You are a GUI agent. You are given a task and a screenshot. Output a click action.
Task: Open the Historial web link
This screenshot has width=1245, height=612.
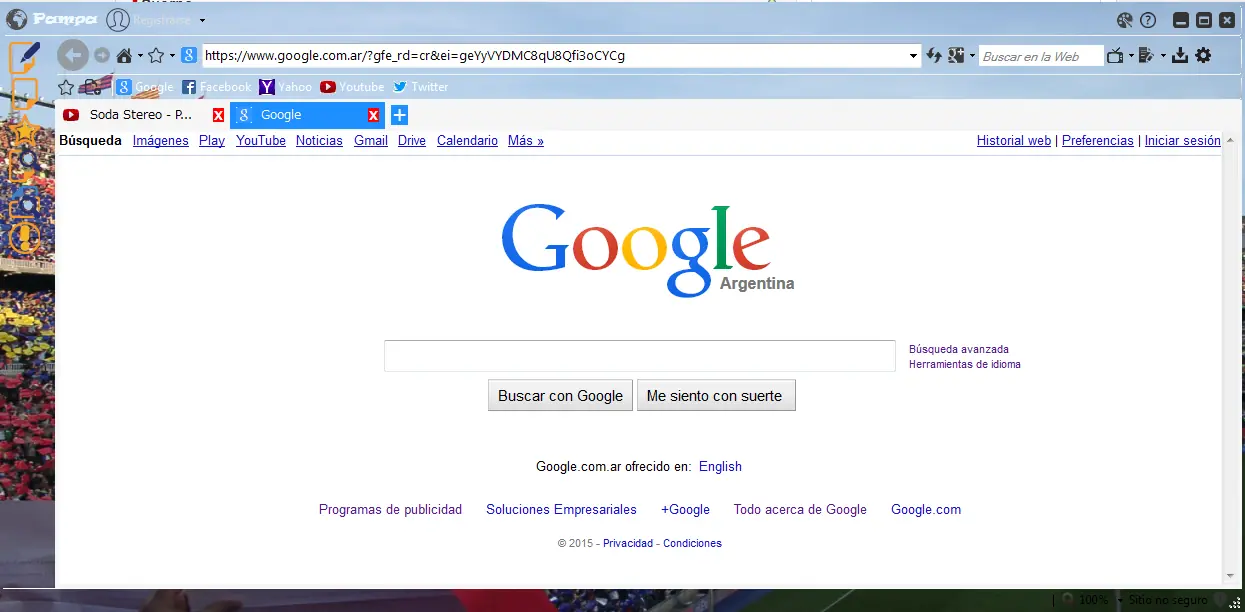point(1014,141)
